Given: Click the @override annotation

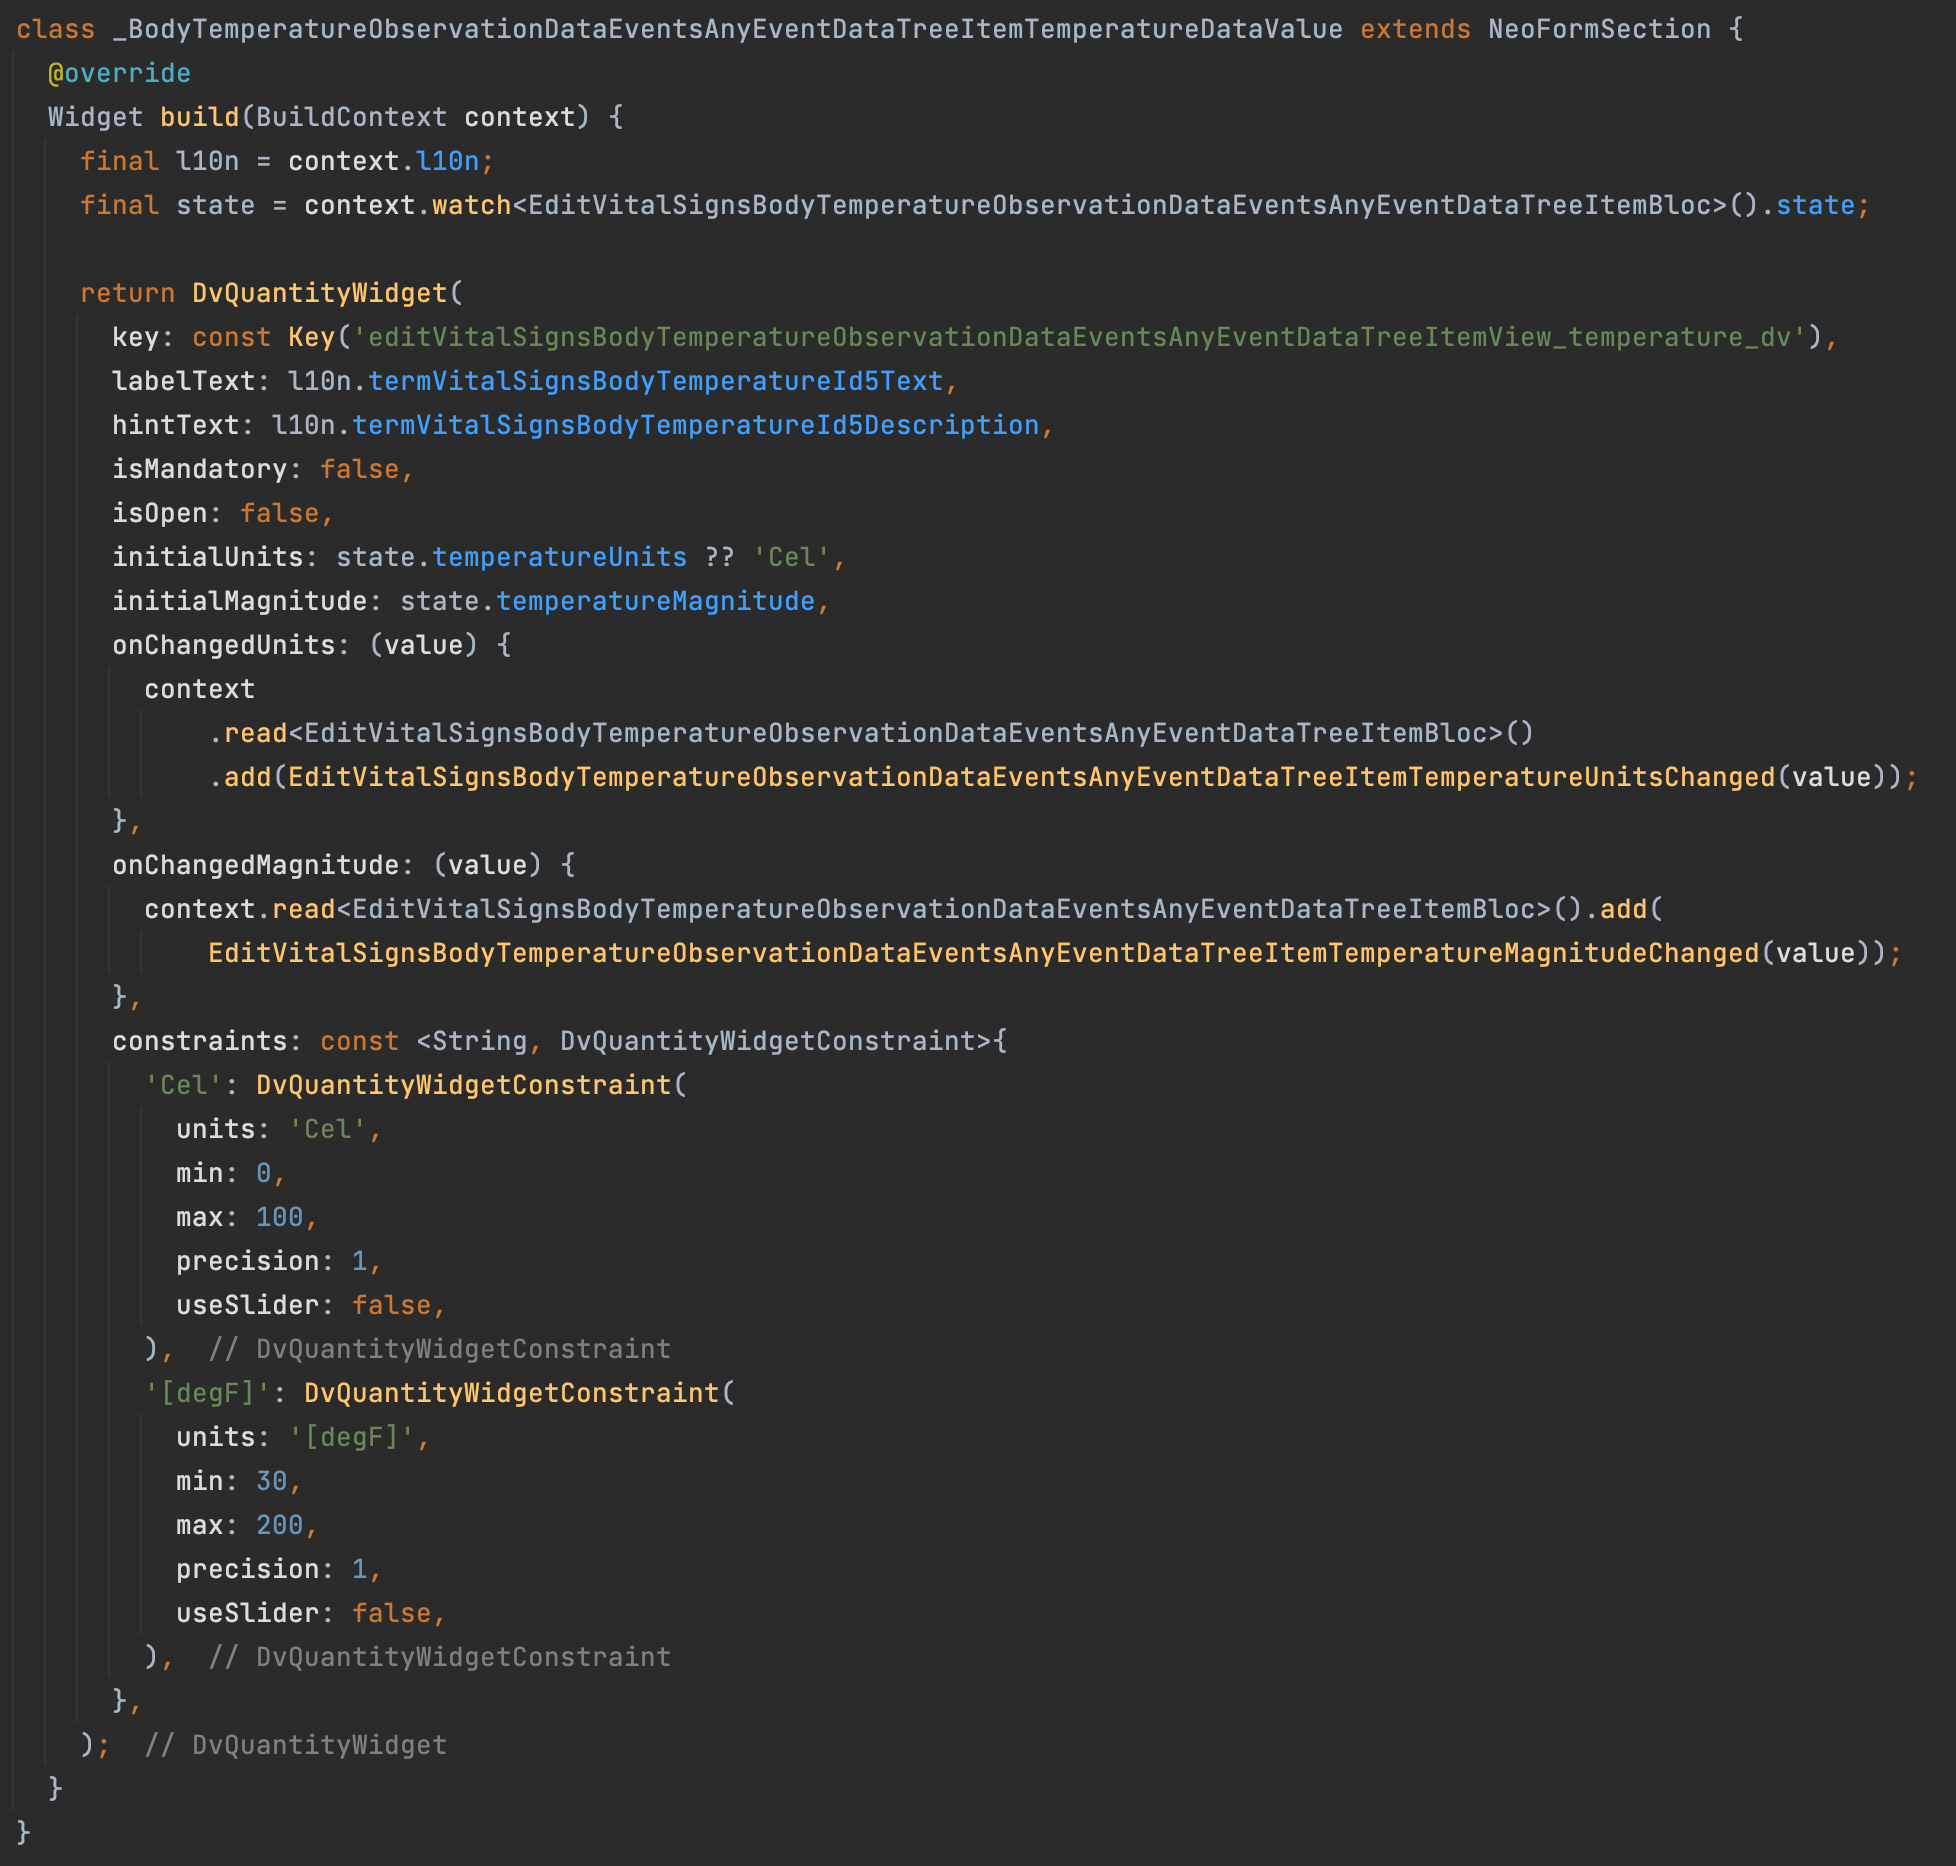Looking at the screenshot, I should tap(119, 73).
